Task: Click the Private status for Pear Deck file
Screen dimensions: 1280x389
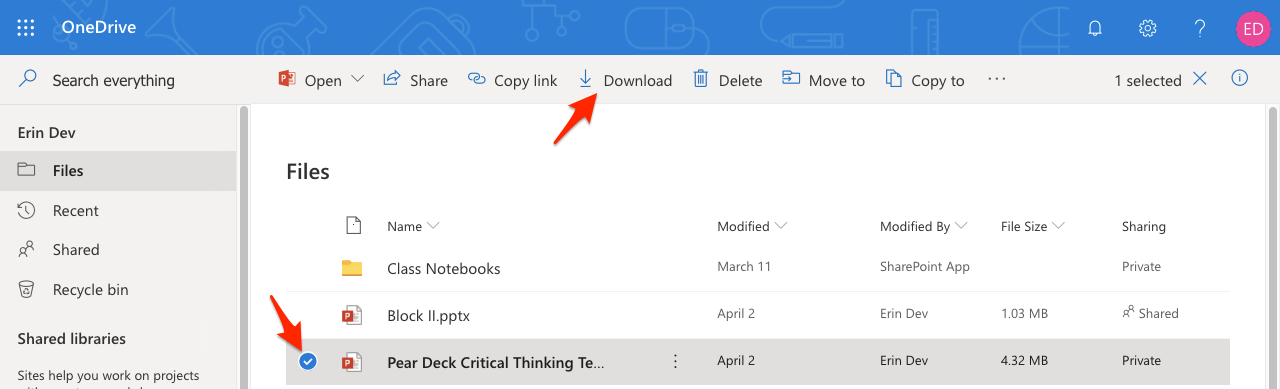Action: (1141, 360)
